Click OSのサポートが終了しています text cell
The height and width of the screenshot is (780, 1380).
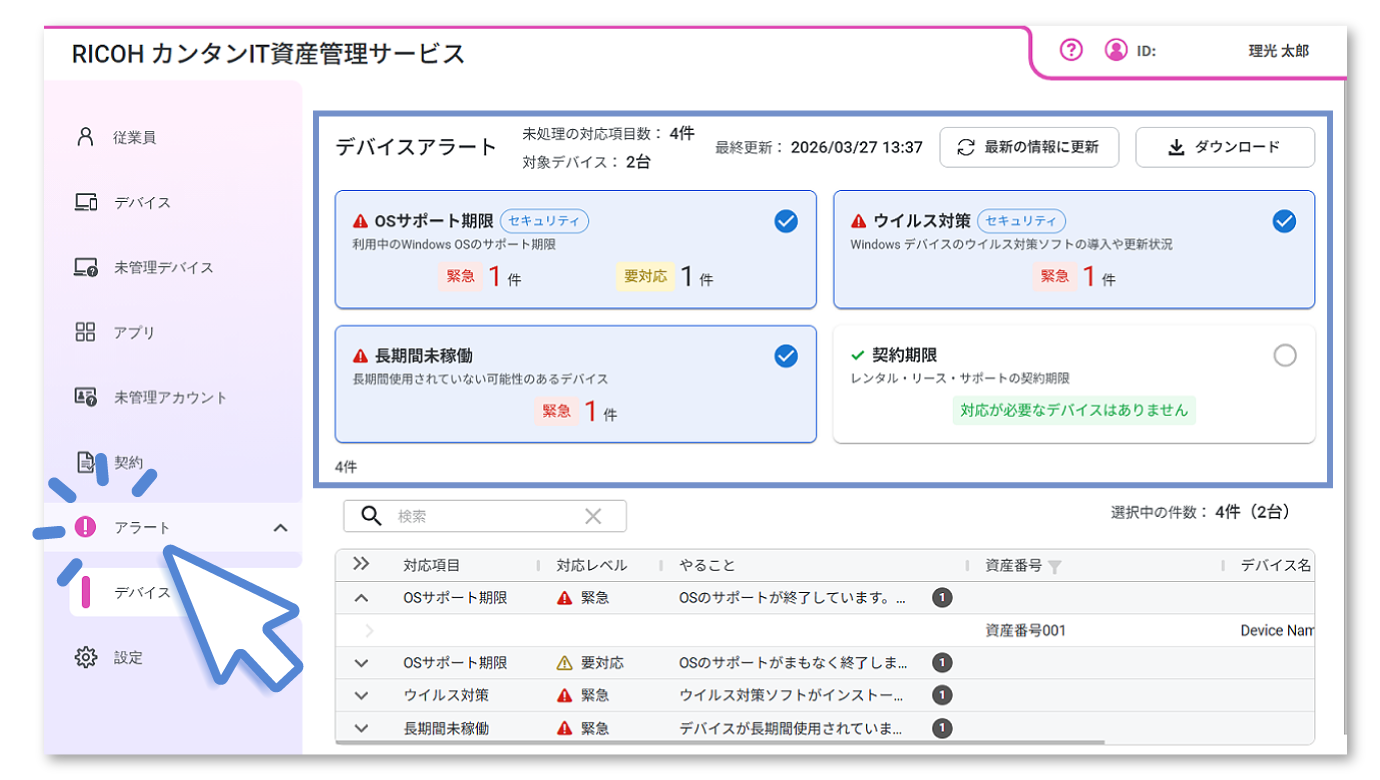(x=793, y=598)
